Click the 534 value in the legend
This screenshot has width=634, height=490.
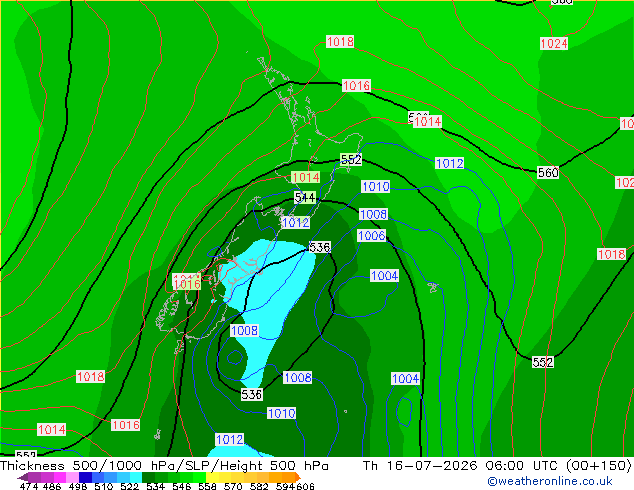(154, 486)
